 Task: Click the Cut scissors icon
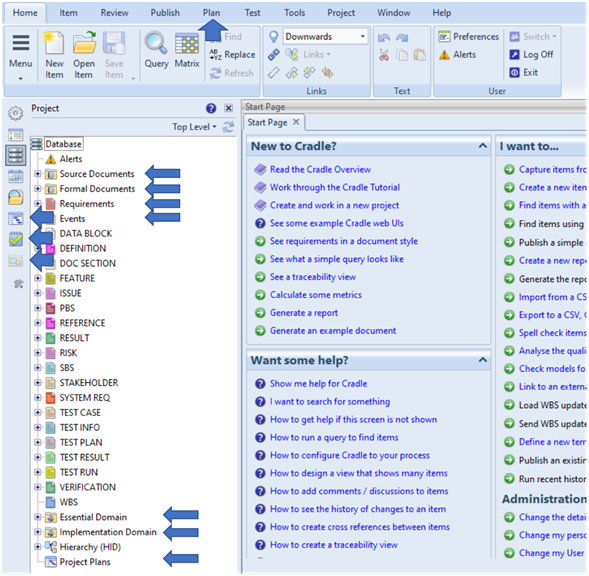(x=384, y=55)
